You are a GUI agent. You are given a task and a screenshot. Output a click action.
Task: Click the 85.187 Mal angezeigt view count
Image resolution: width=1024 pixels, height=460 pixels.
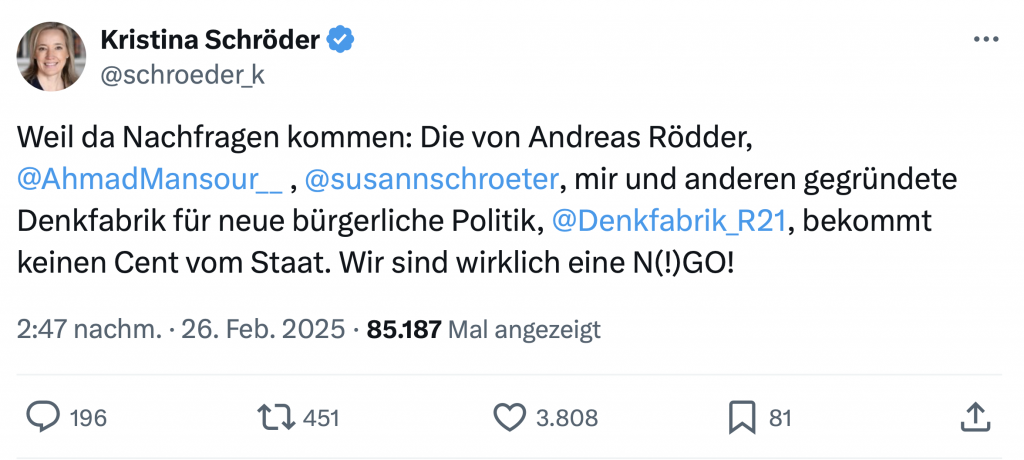[484, 329]
